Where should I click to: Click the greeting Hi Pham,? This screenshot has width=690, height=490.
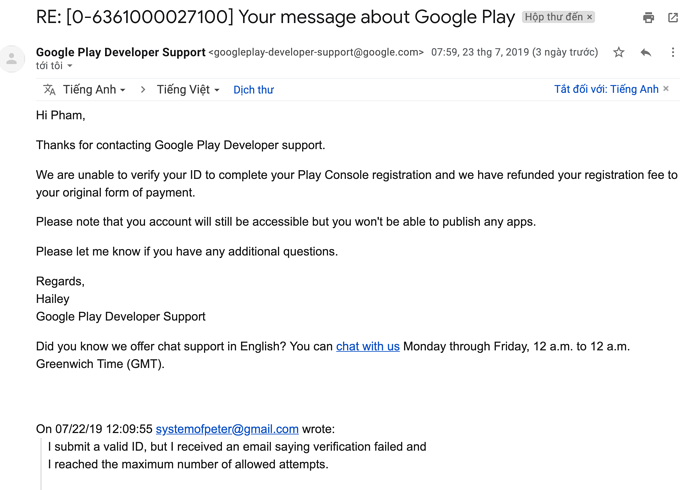coord(60,115)
